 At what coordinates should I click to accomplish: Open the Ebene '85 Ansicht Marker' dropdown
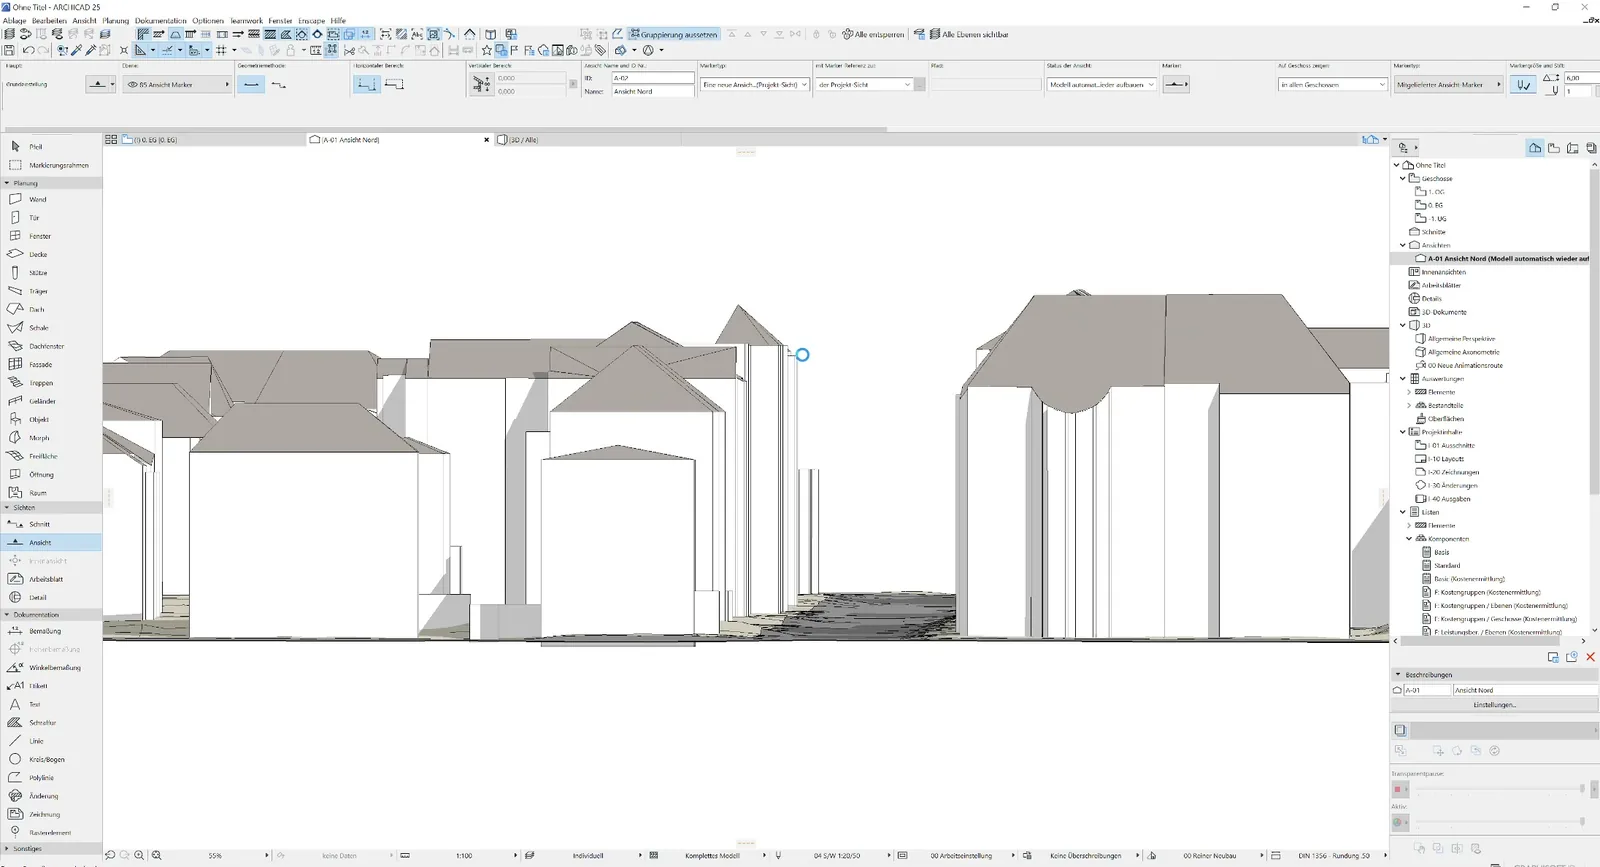click(177, 84)
